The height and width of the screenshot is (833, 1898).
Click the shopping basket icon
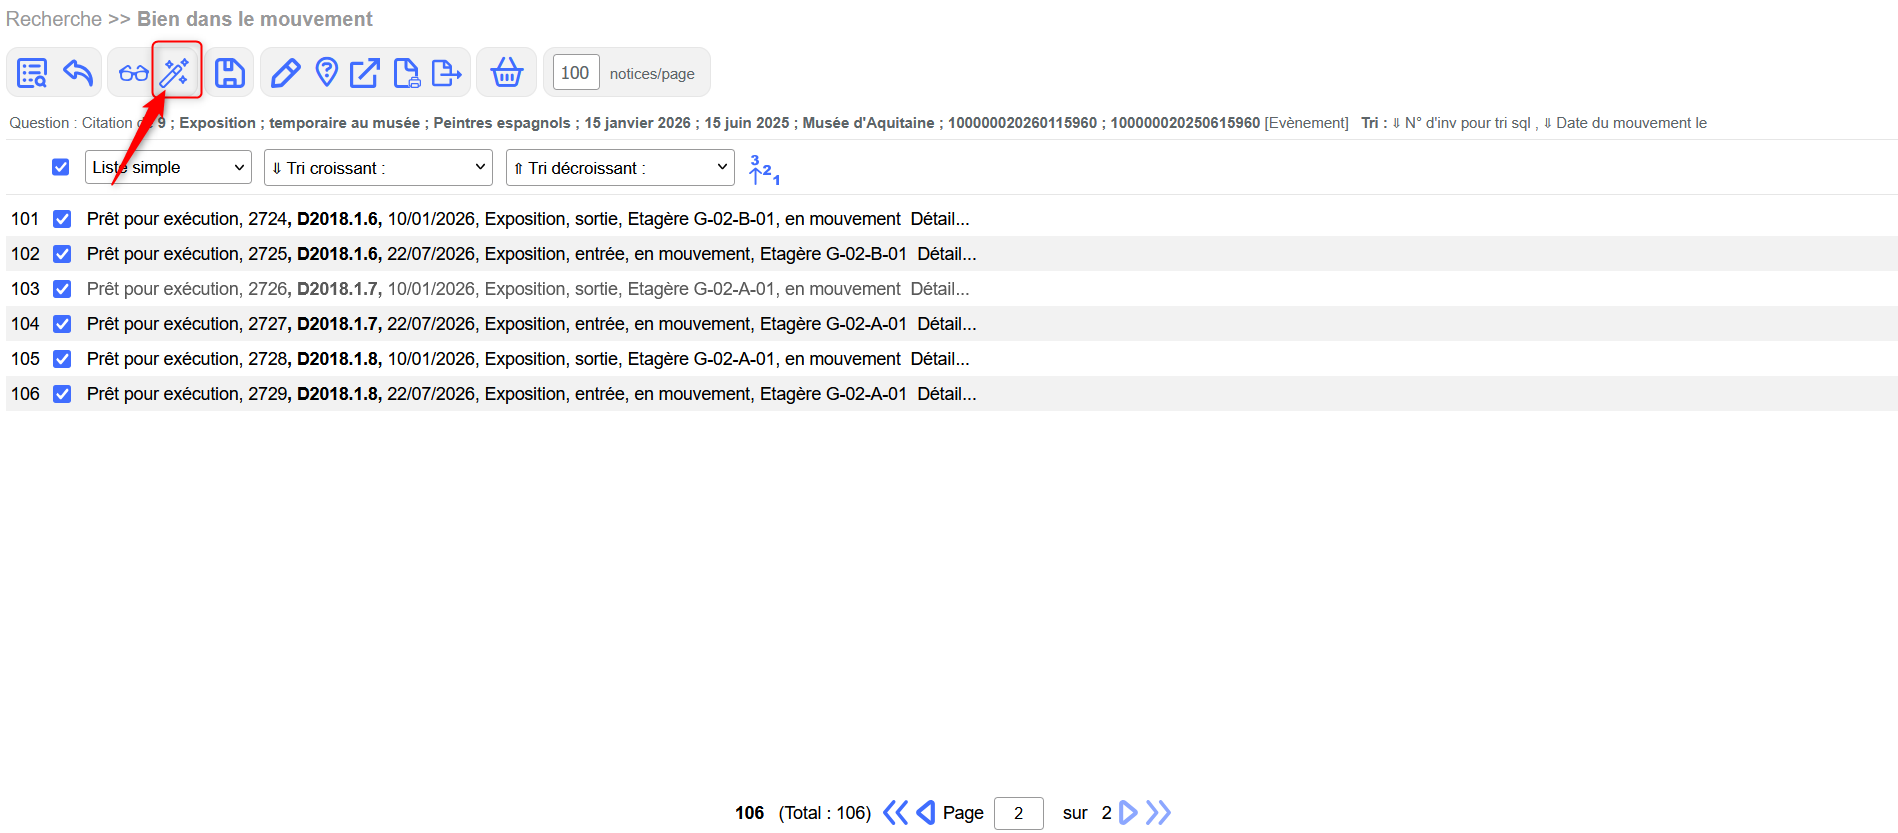(x=507, y=73)
